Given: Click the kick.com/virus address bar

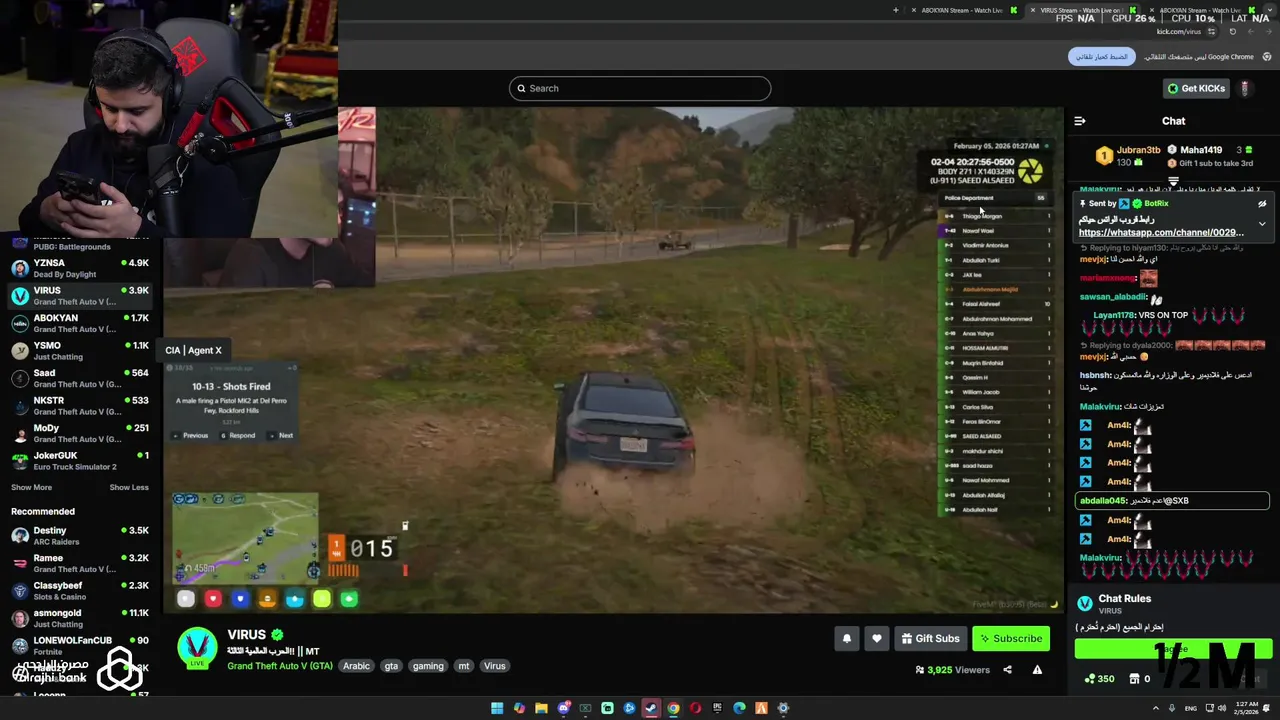Looking at the screenshot, I should coord(1179,31).
